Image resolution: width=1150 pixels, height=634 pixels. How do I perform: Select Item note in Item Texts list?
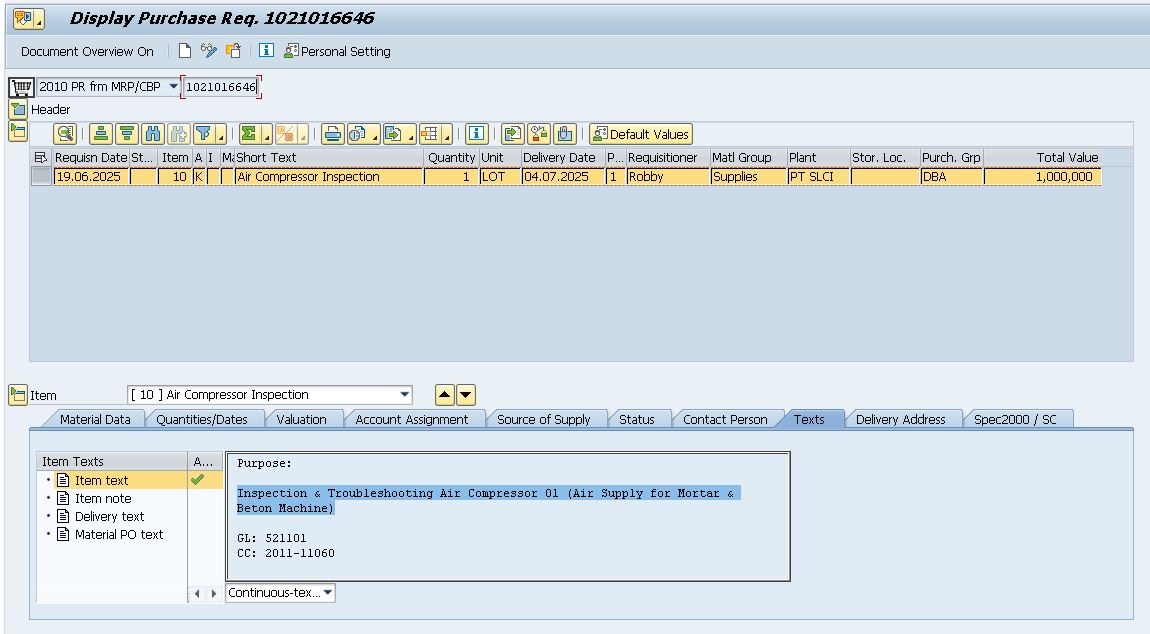[103, 498]
